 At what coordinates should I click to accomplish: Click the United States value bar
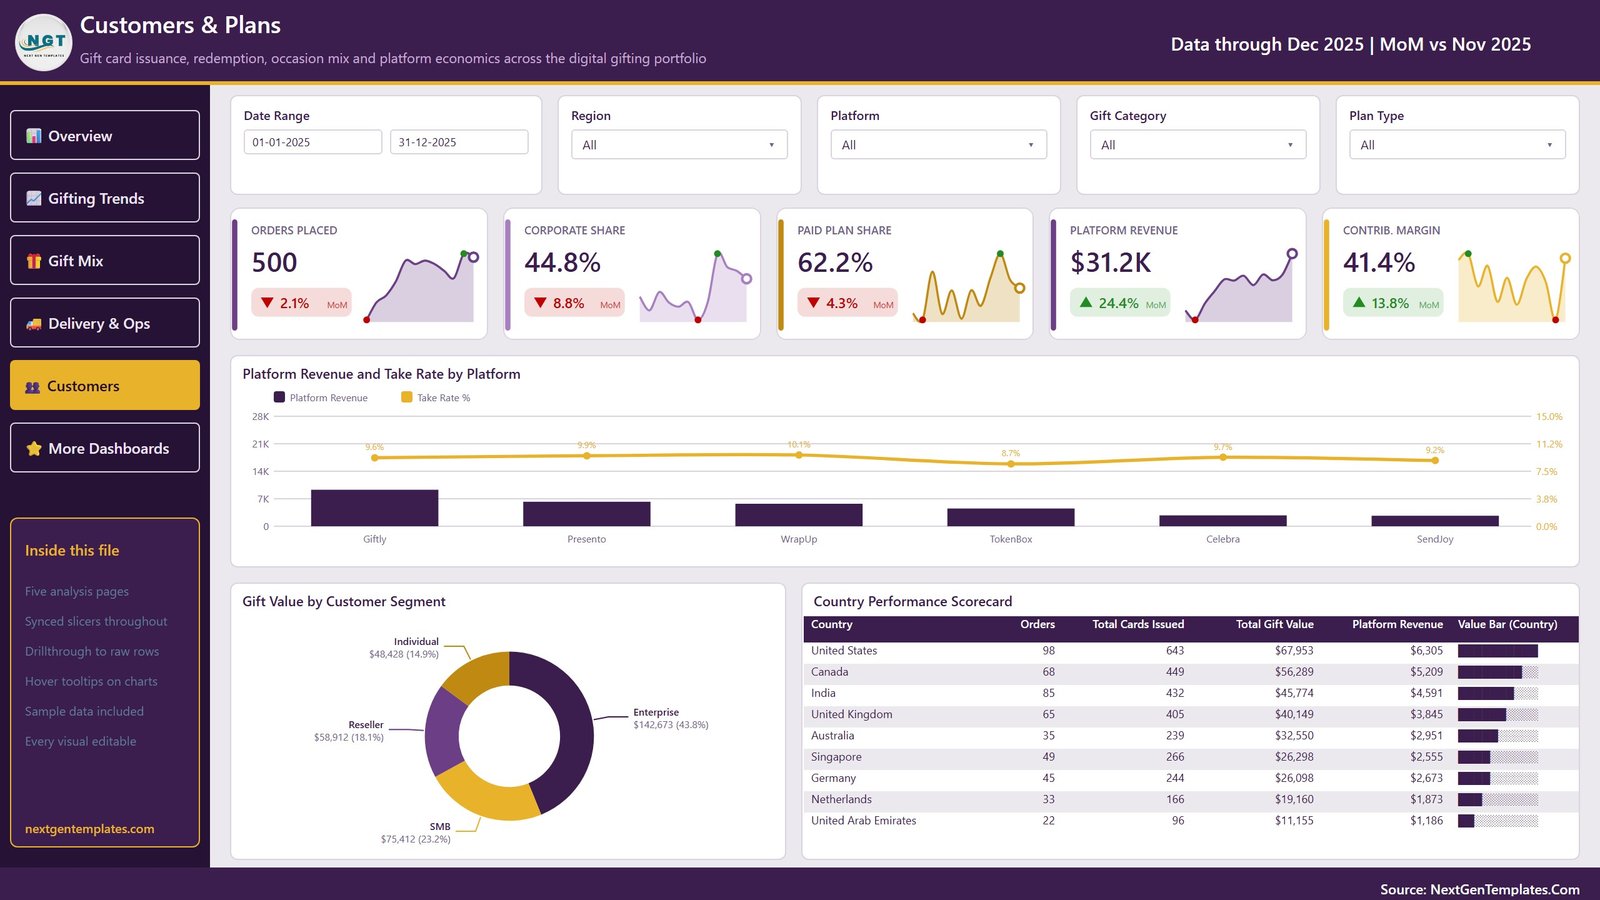coord(1498,651)
